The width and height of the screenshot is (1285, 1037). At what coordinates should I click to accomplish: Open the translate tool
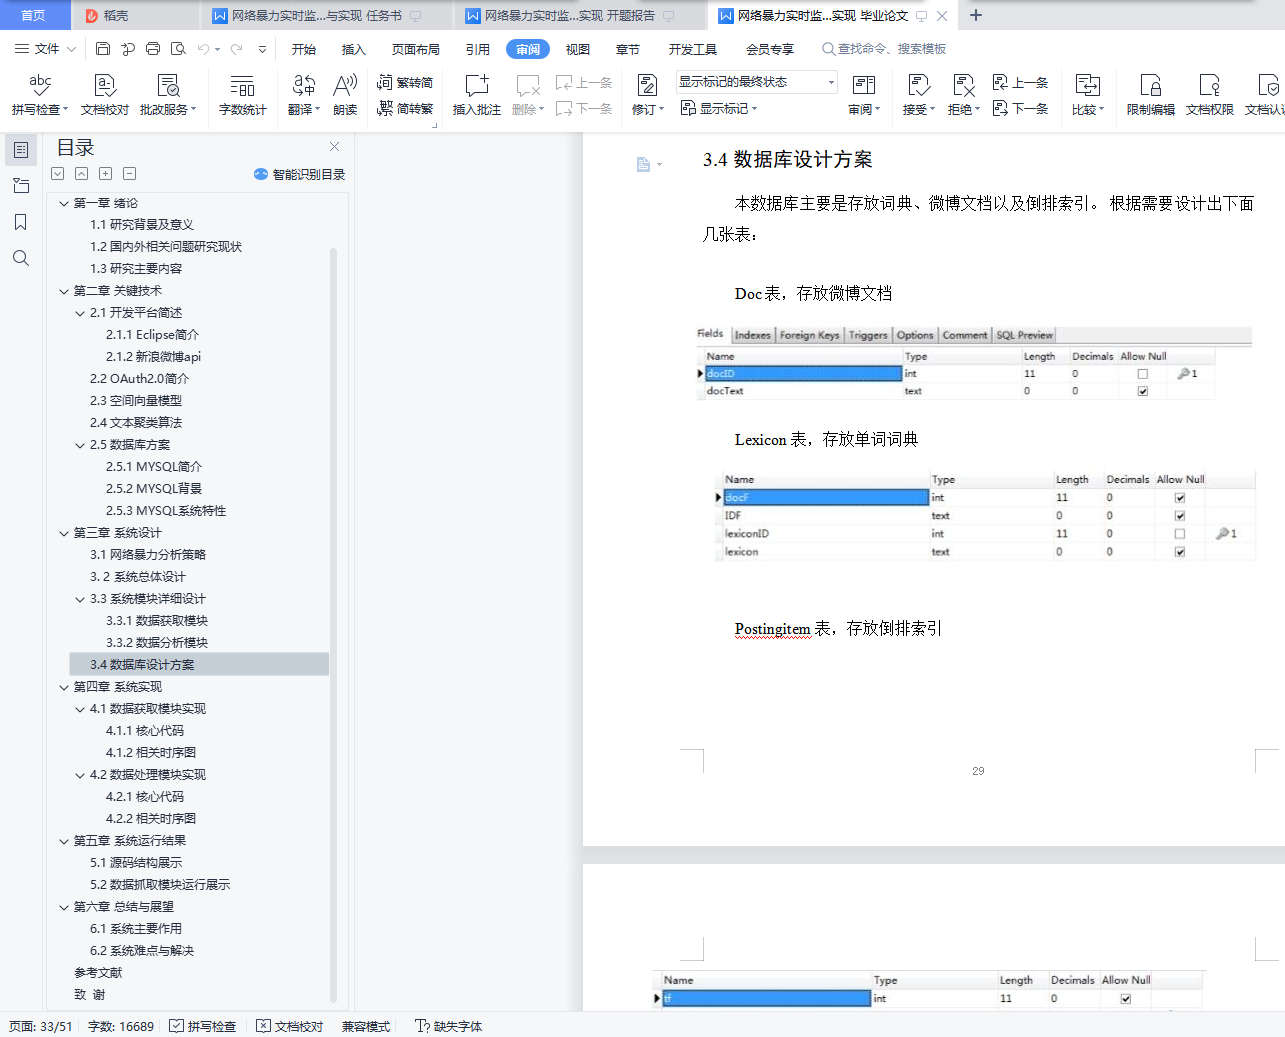[x=304, y=95]
